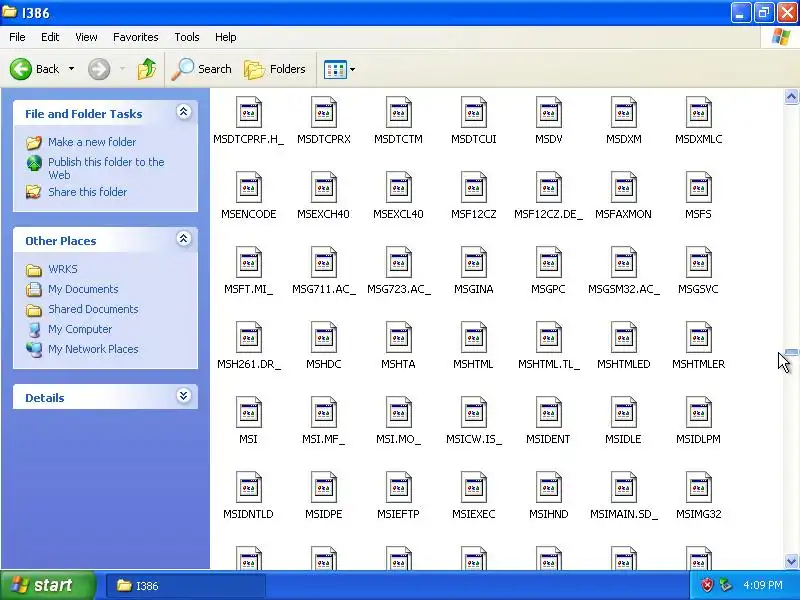Click the red security shield tray icon

click(x=707, y=585)
